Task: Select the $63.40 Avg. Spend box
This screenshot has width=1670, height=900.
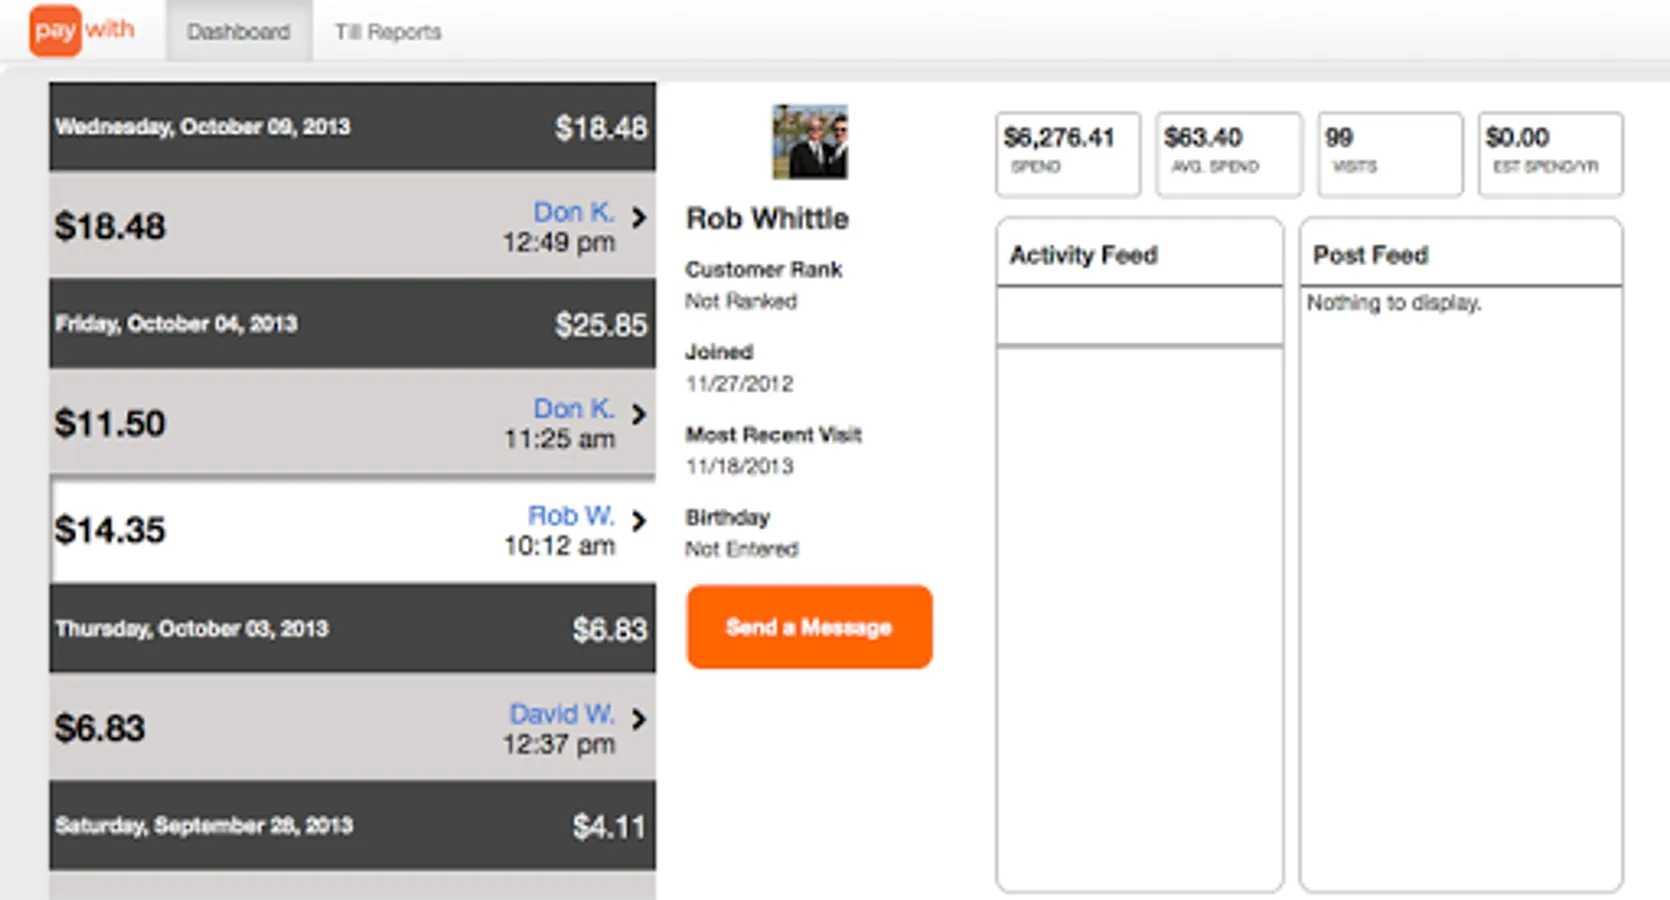Action: tap(1229, 153)
